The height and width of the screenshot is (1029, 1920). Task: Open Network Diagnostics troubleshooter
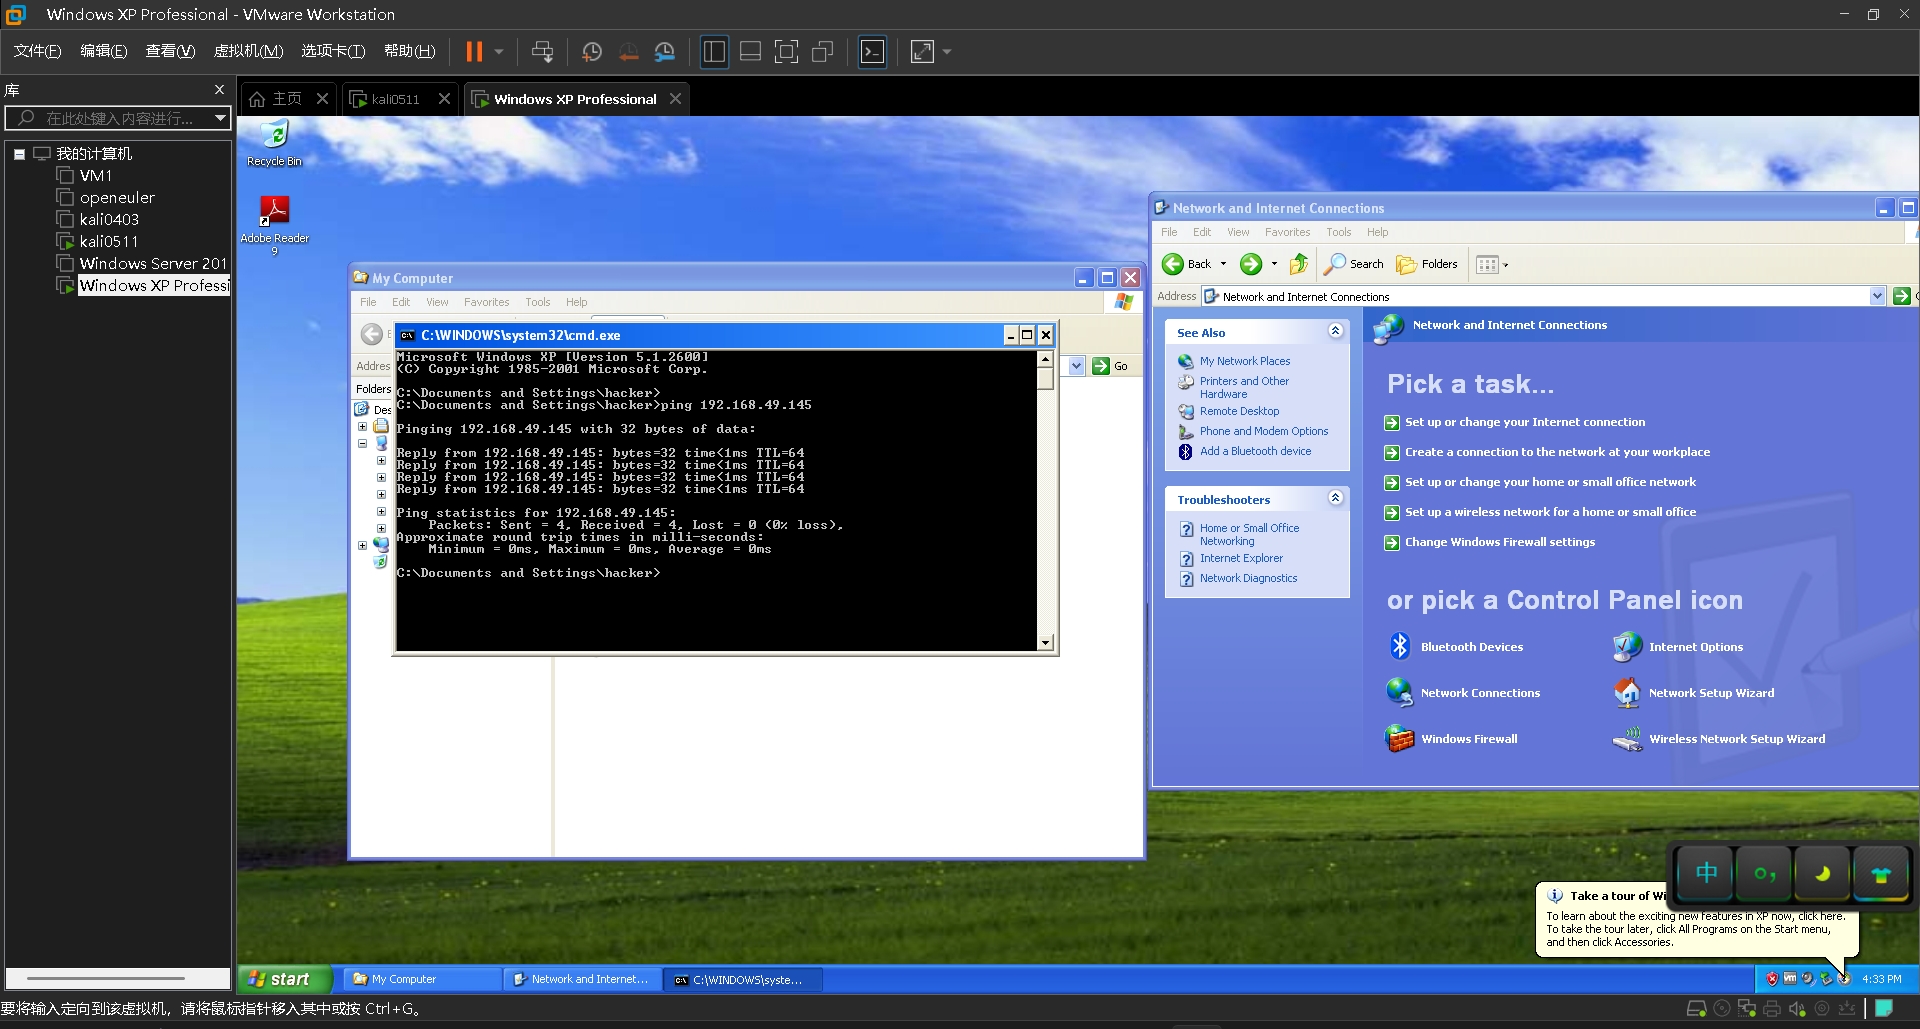click(x=1248, y=578)
